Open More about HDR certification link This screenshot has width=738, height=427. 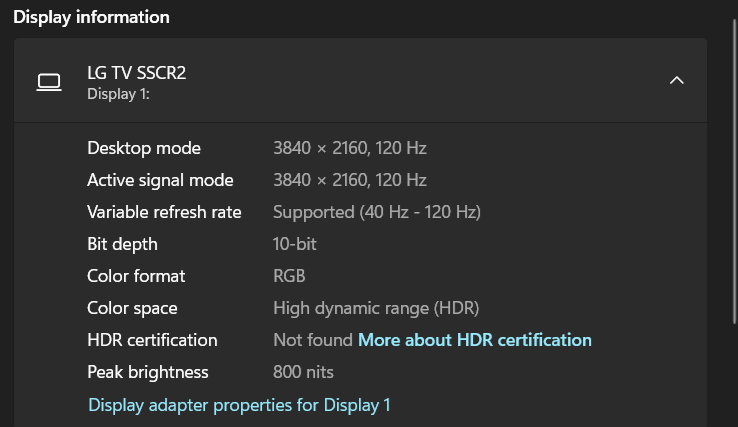(475, 340)
